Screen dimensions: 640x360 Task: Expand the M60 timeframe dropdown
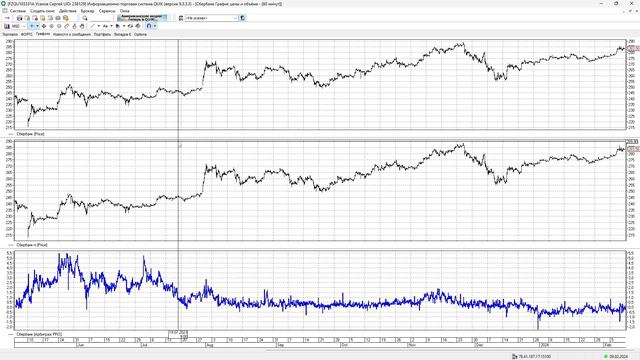(24, 27)
